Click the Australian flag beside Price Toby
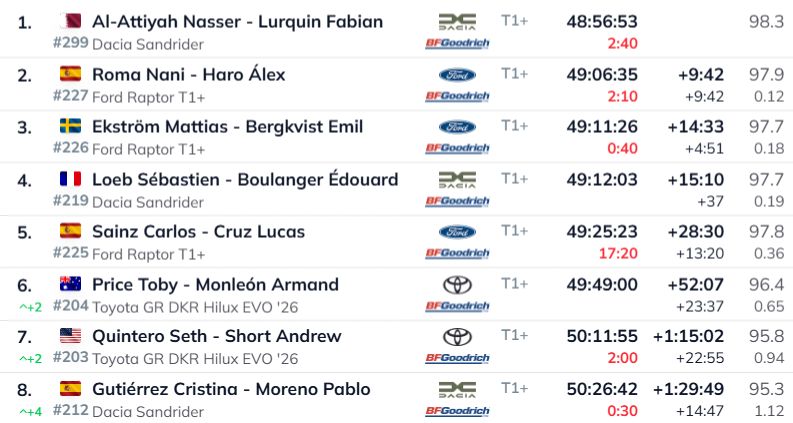Screen dimensions: 793x423 tap(71, 284)
